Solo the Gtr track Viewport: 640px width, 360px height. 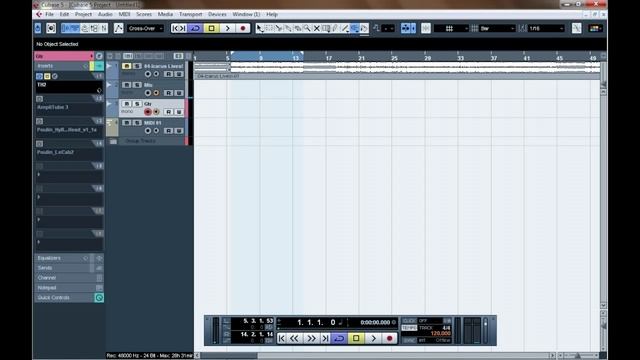tap(137, 104)
